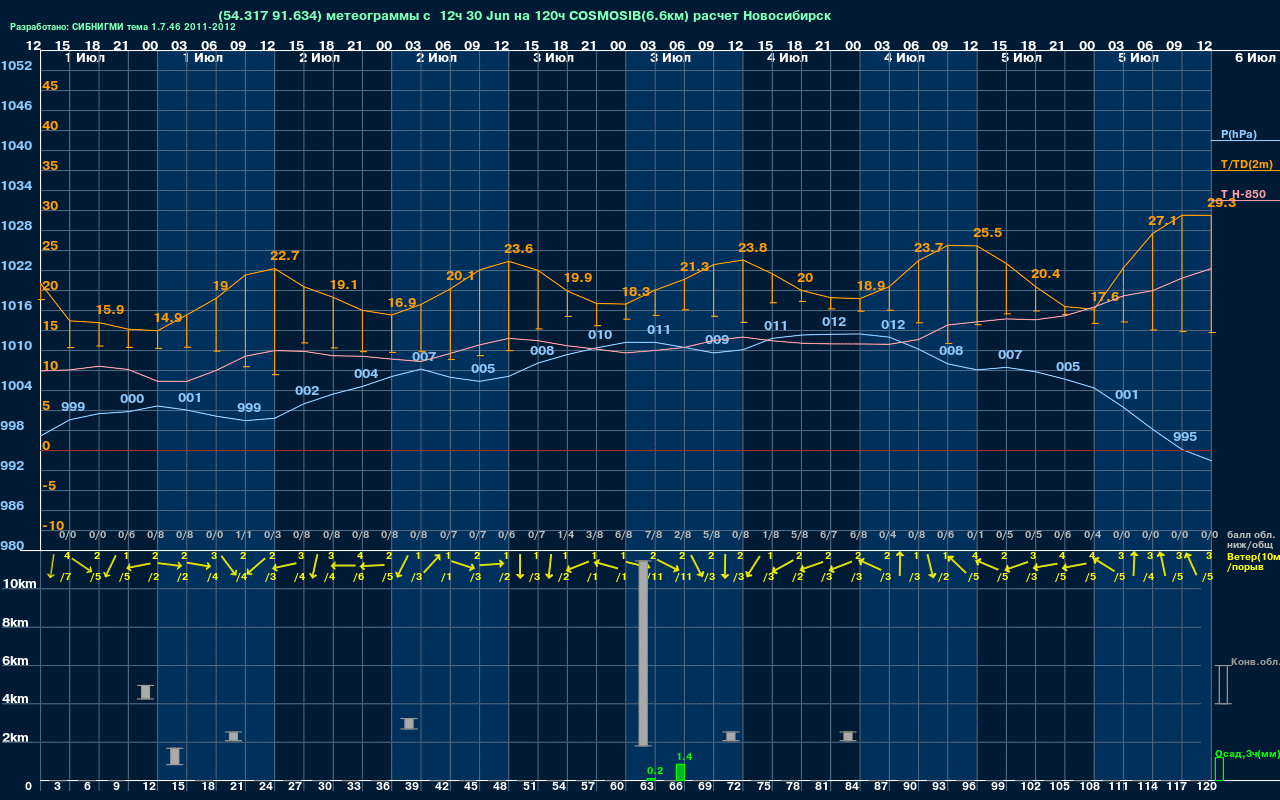Click the 18.3 temperature label
Image resolution: width=1280 pixels, height=800 pixels.
636,292
